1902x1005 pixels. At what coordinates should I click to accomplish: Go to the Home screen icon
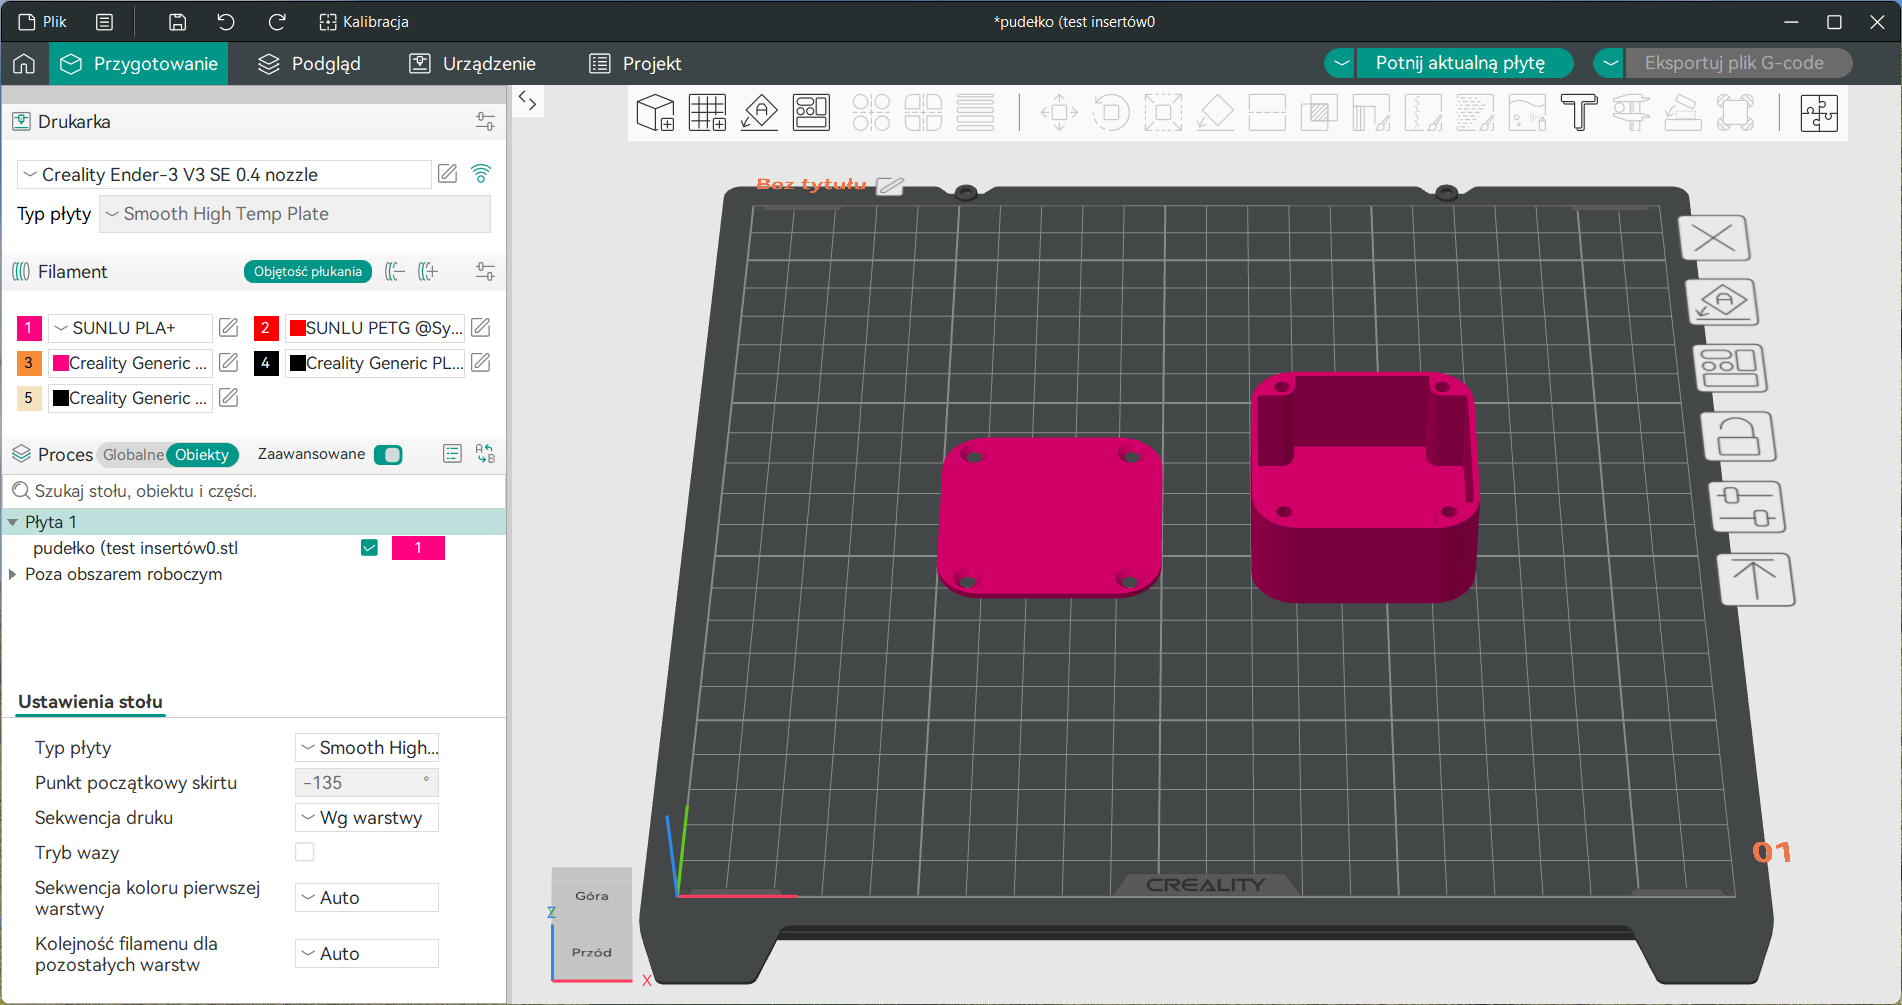click(x=24, y=64)
